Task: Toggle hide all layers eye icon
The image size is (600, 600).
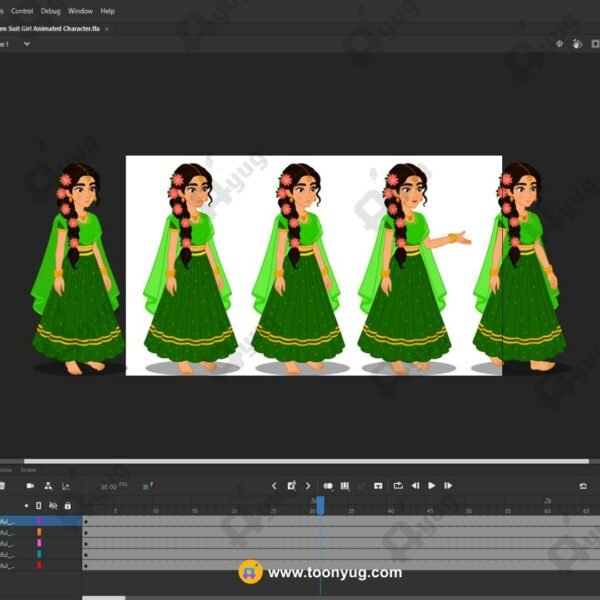Action: coord(53,505)
